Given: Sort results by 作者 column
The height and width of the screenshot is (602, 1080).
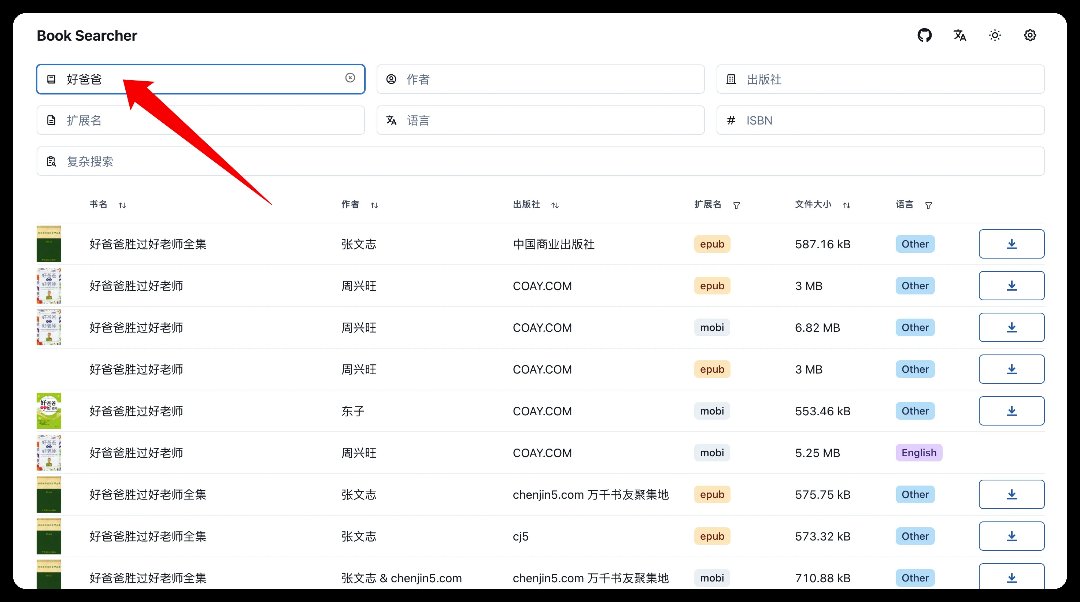Looking at the screenshot, I should tap(374, 205).
